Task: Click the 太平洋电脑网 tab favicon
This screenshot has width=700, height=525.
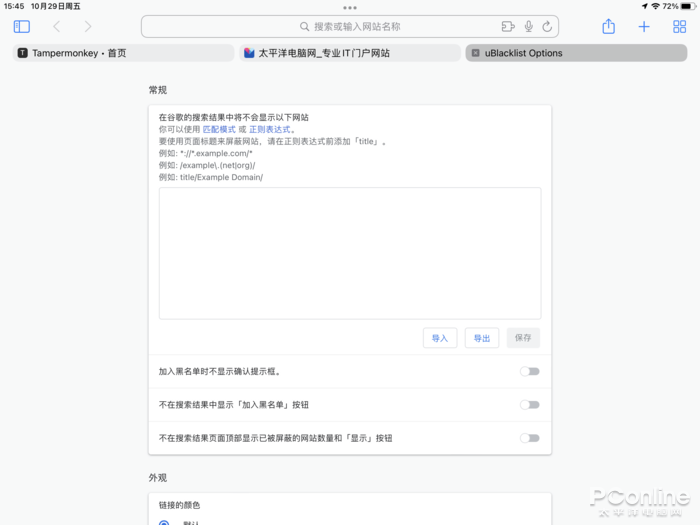Action: (249, 53)
